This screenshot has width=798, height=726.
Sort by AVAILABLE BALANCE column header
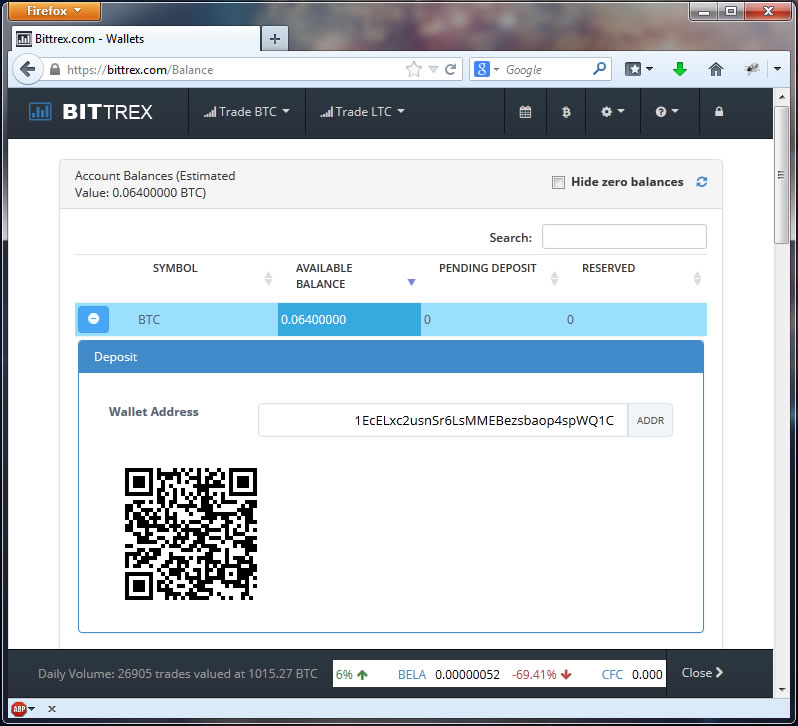click(324, 276)
